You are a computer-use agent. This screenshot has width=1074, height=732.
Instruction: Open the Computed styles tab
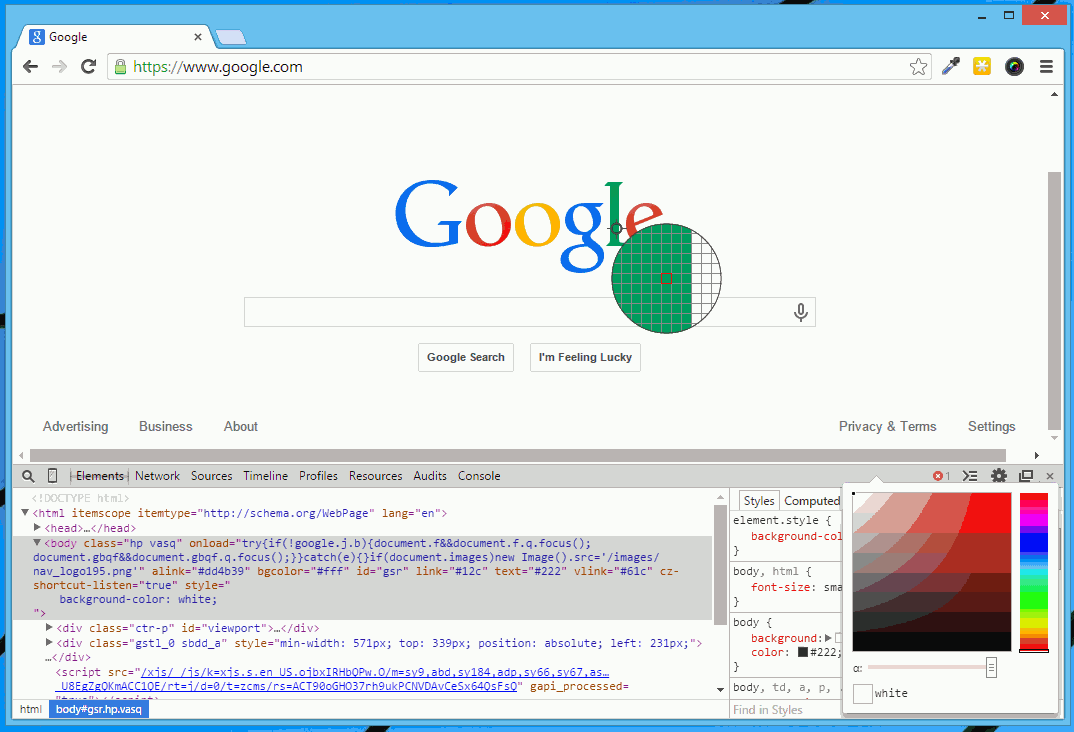[811, 500]
